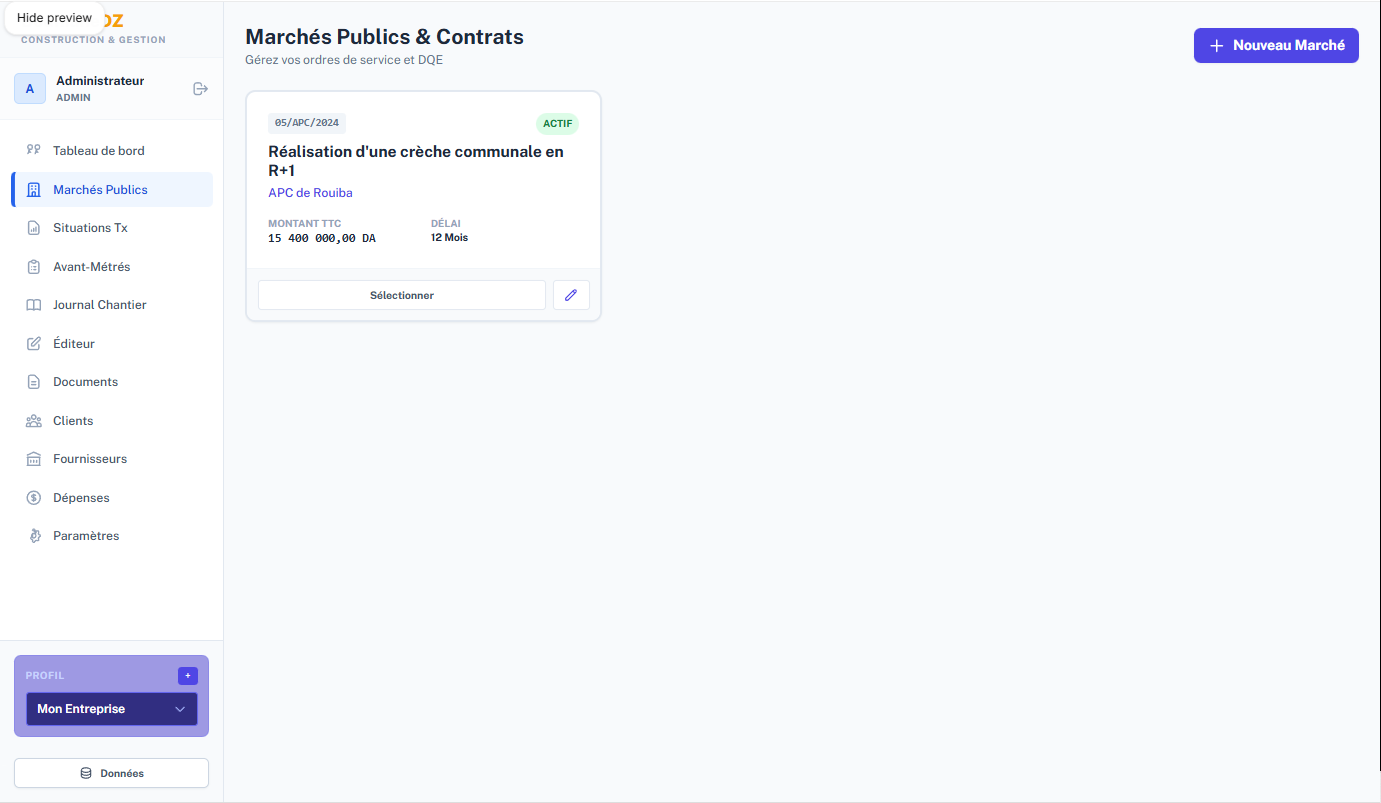1381x803 pixels.
Task: Open the Situations Tx menu item
Action: pyautogui.click(x=90, y=228)
